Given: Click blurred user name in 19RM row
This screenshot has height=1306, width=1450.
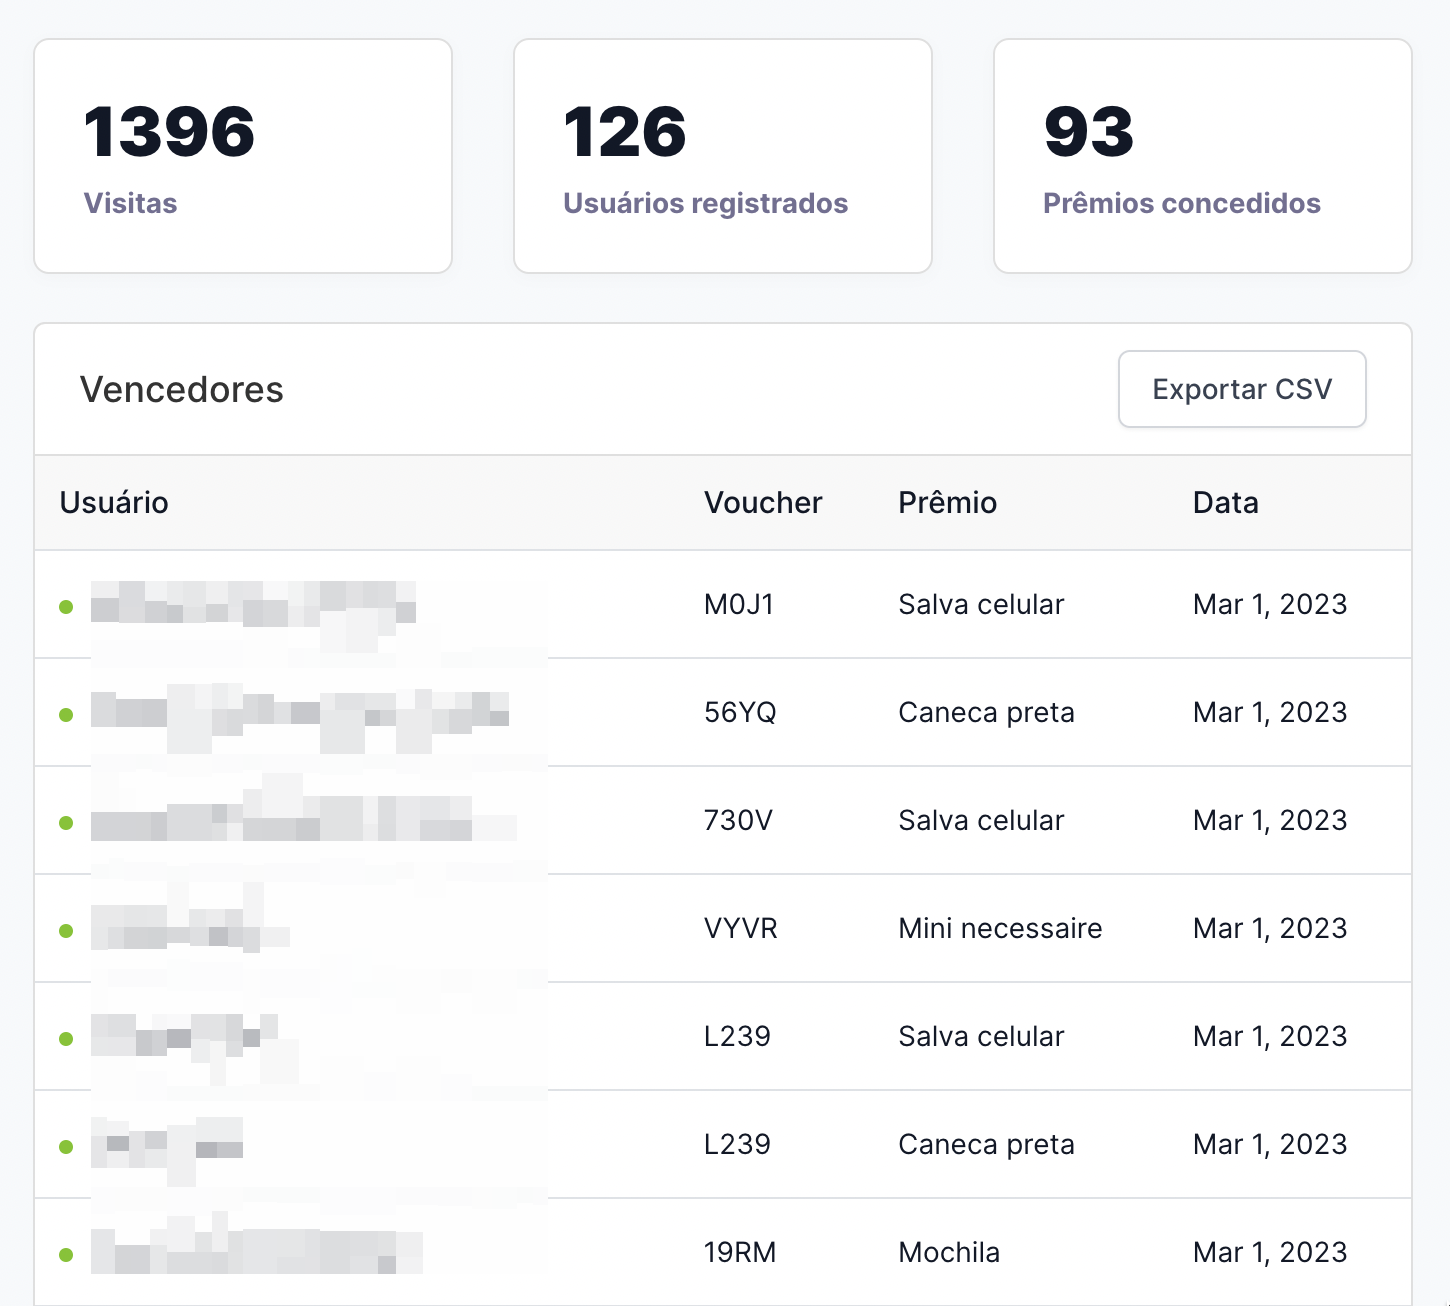Looking at the screenshot, I should [x=257, y=1250].
